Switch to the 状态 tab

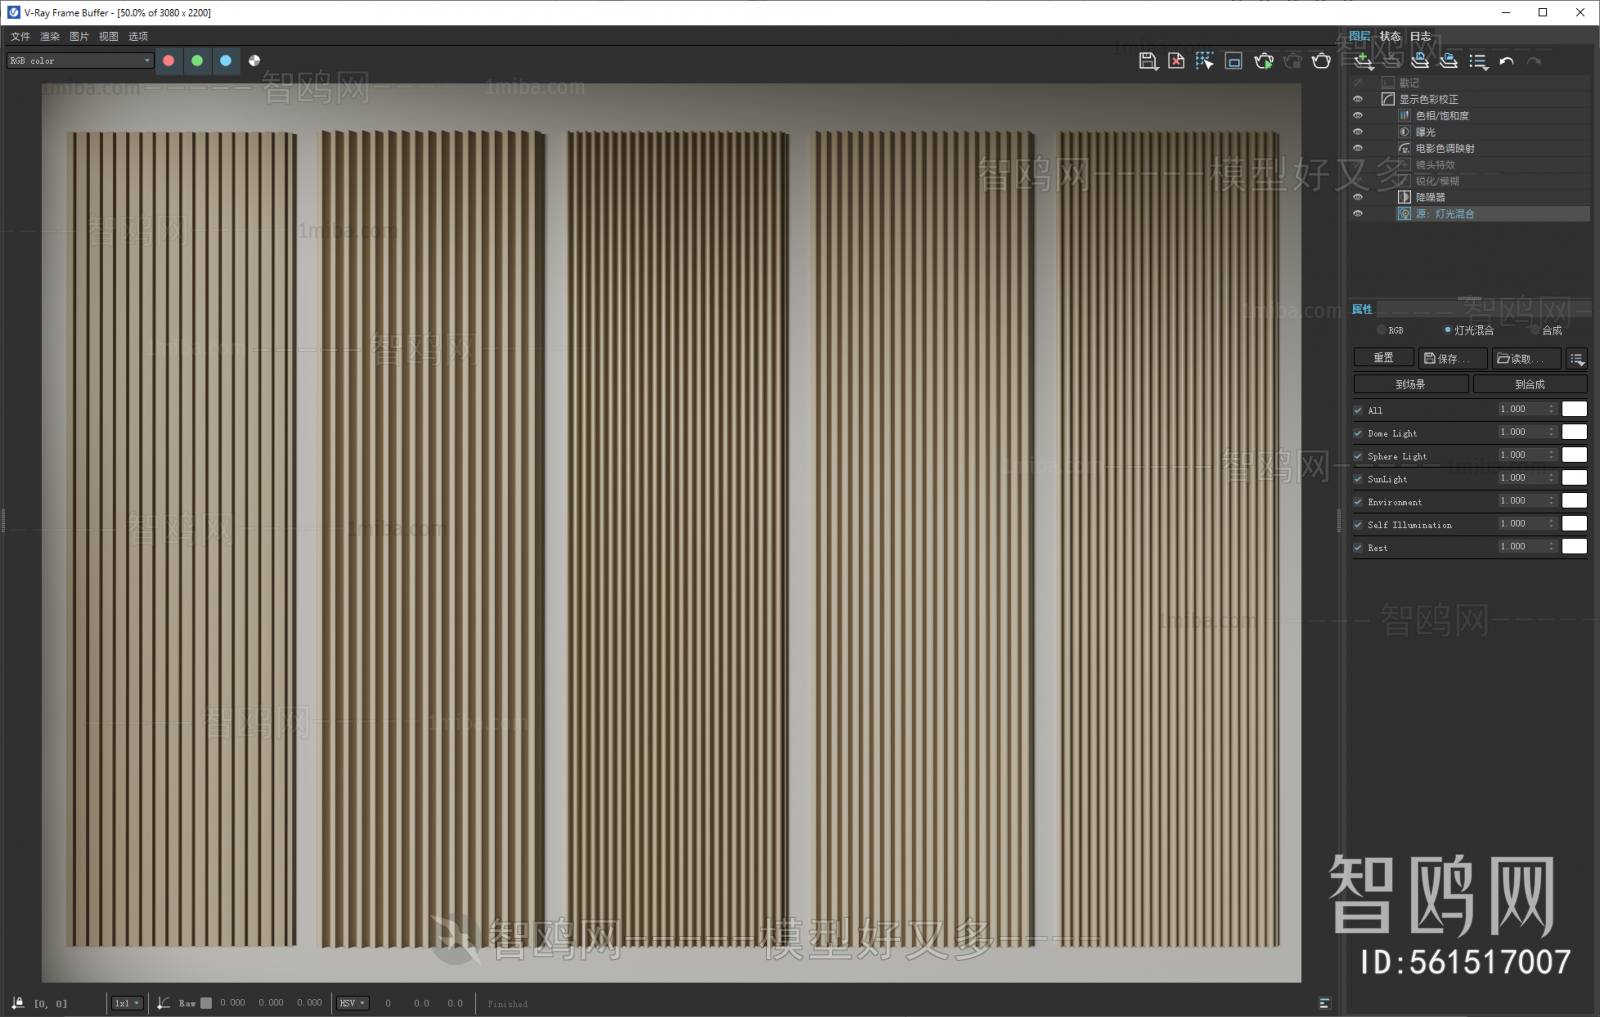point(1390,36)
